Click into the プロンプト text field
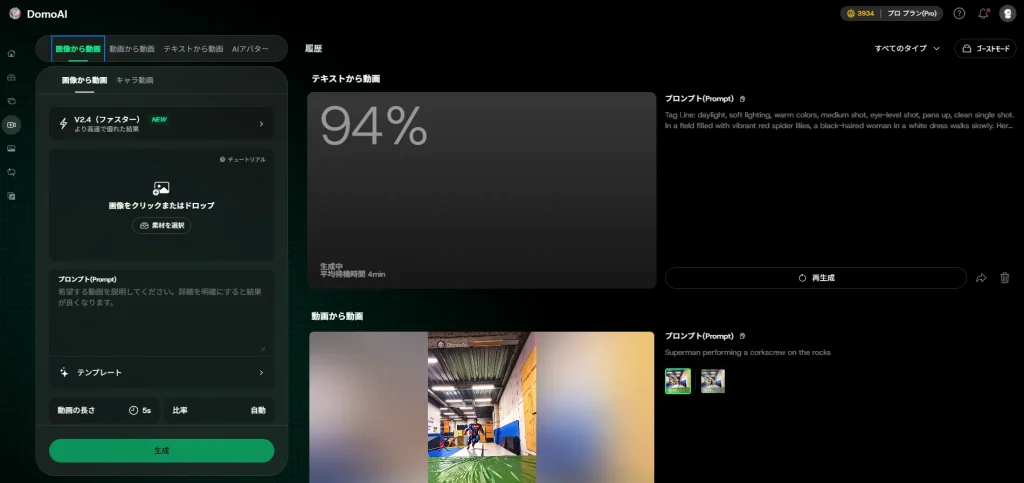Image resolution: width=1024 pixels, height=483 pixels. tap(161, 320)
